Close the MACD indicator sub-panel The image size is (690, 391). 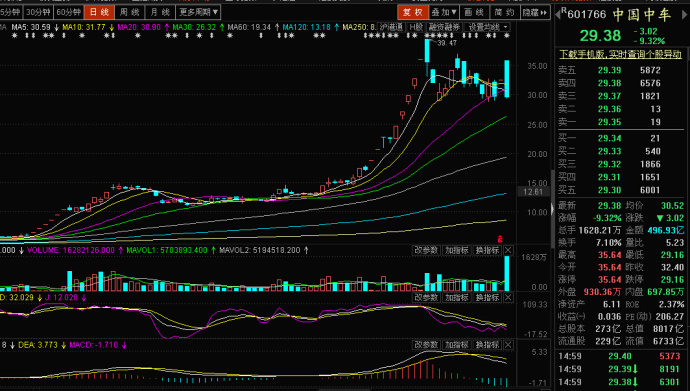[508, 345]
